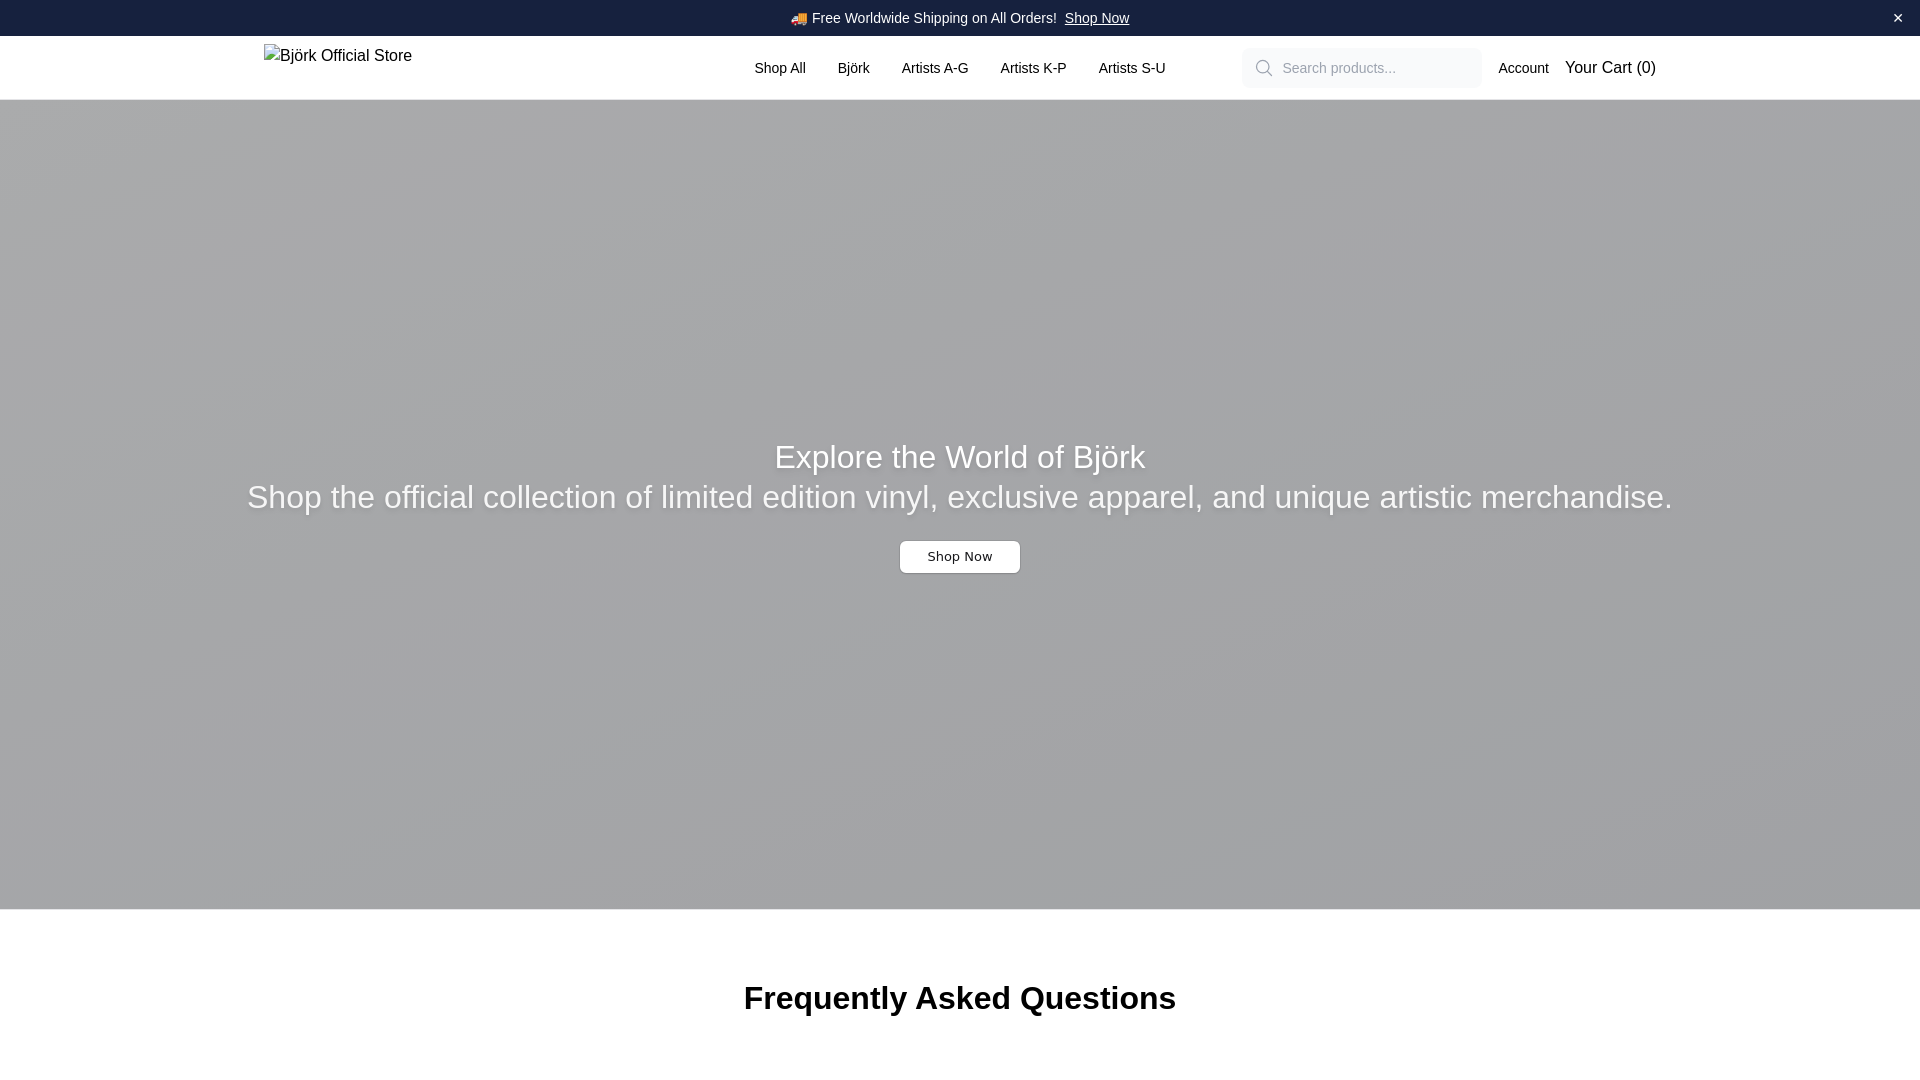1920x1080 pixels.
Task: Focus the Search products input field
Action: point(1362,68)
